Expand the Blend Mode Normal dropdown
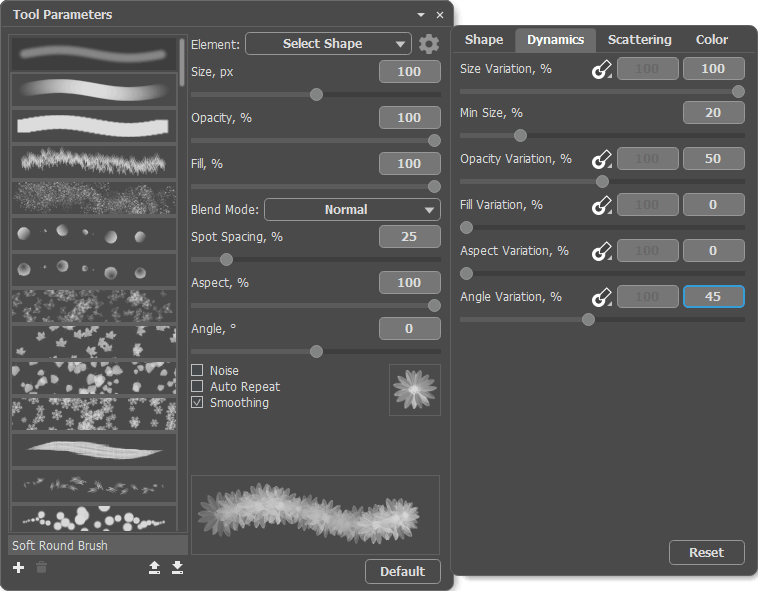Screen dimensions: 758x591 pos(352,210)
